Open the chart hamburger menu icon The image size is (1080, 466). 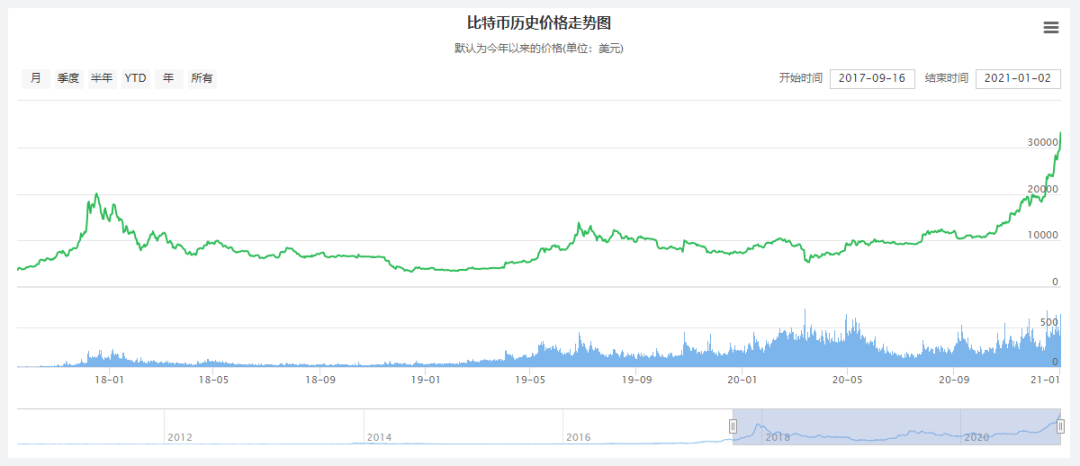[1050, 28]
